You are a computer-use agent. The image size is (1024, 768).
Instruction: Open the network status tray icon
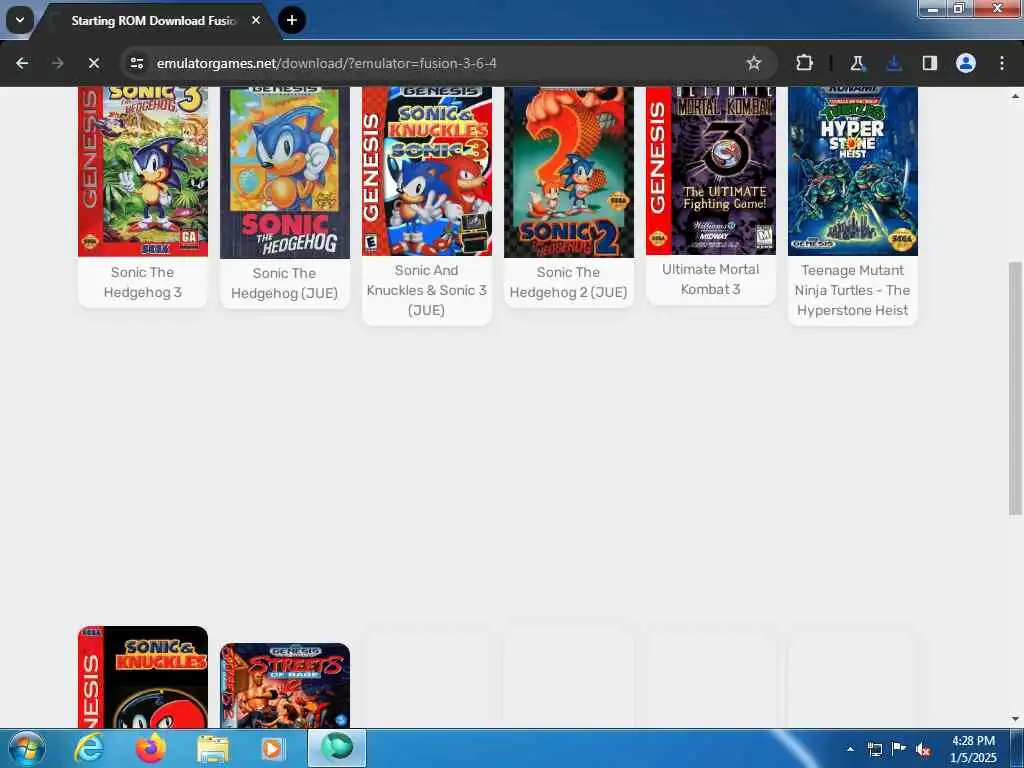(x=874, y=749)
